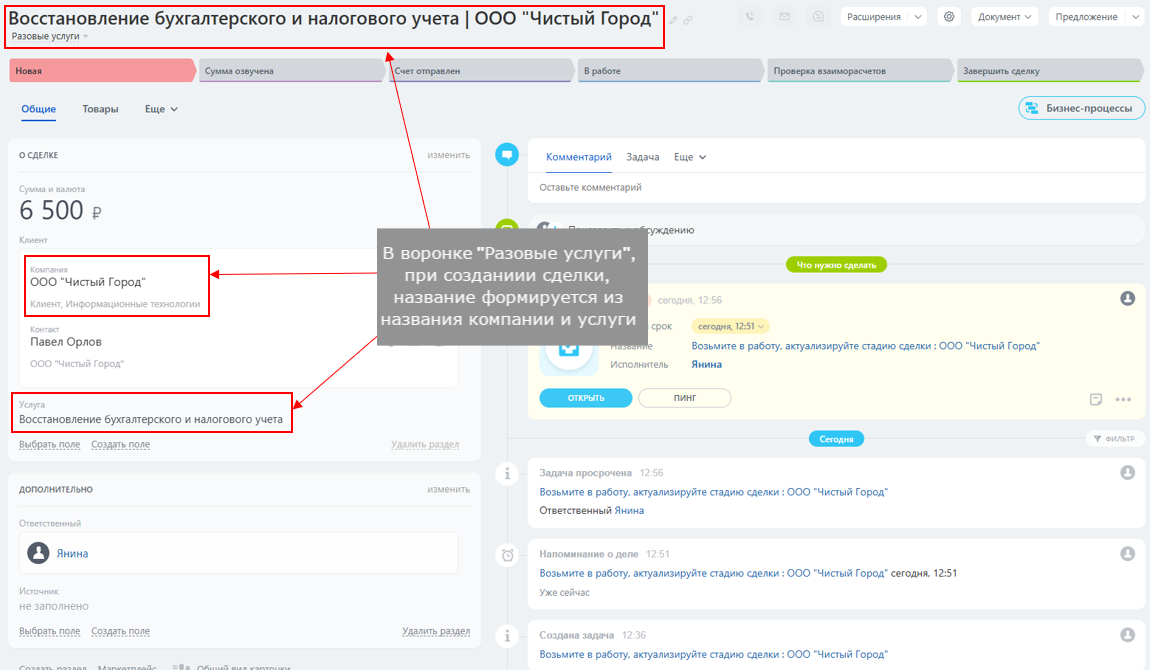Expand the arrow next to 'Предложение'
Screen dimensions: 1150x670
(1135, 16)
